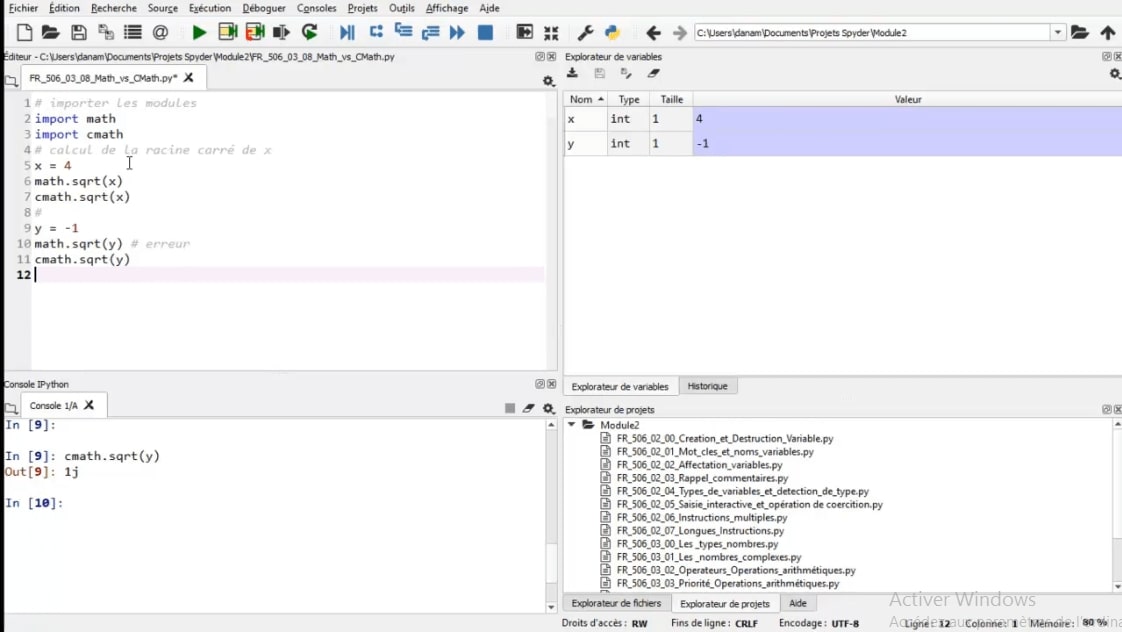Select value cell of variable x

point(907,119)
